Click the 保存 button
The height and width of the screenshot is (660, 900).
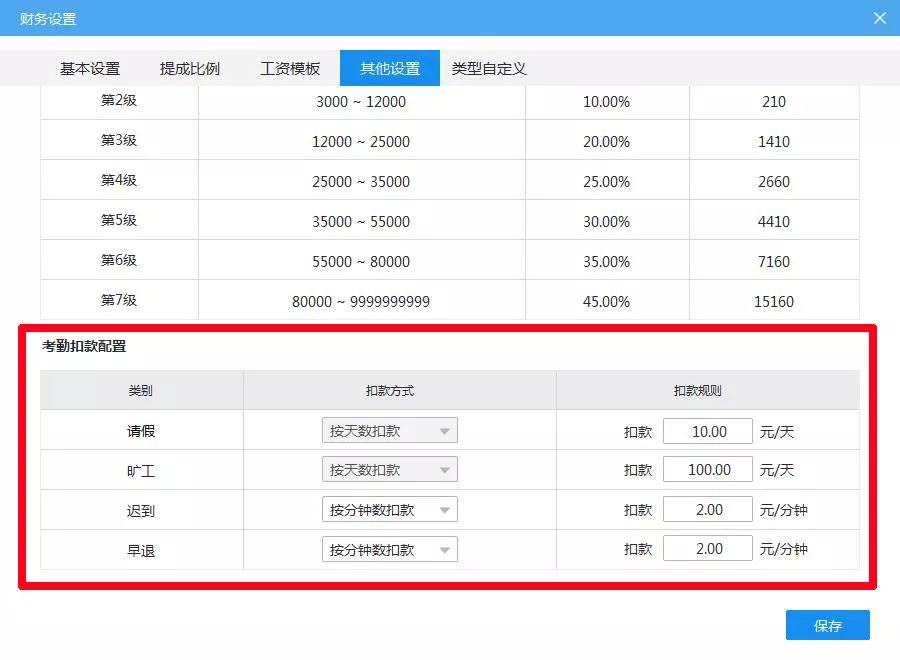coord(829,625)
